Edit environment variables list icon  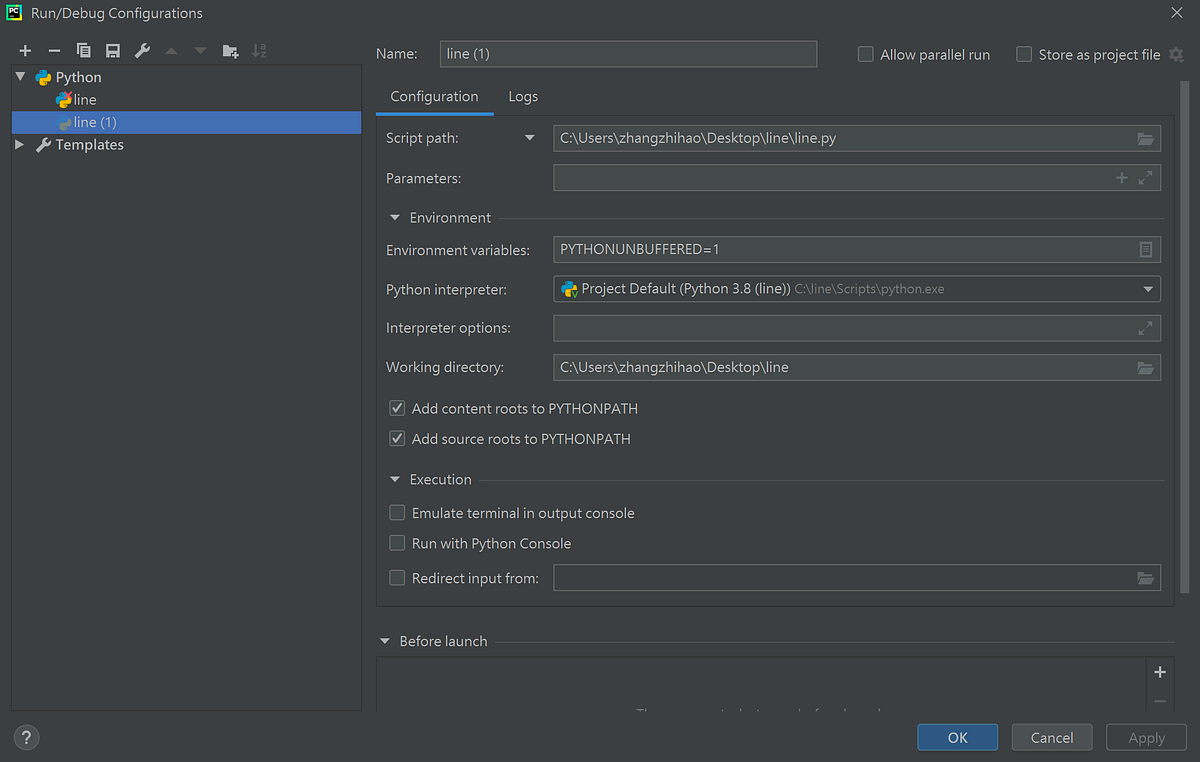tap(1146, 249)
